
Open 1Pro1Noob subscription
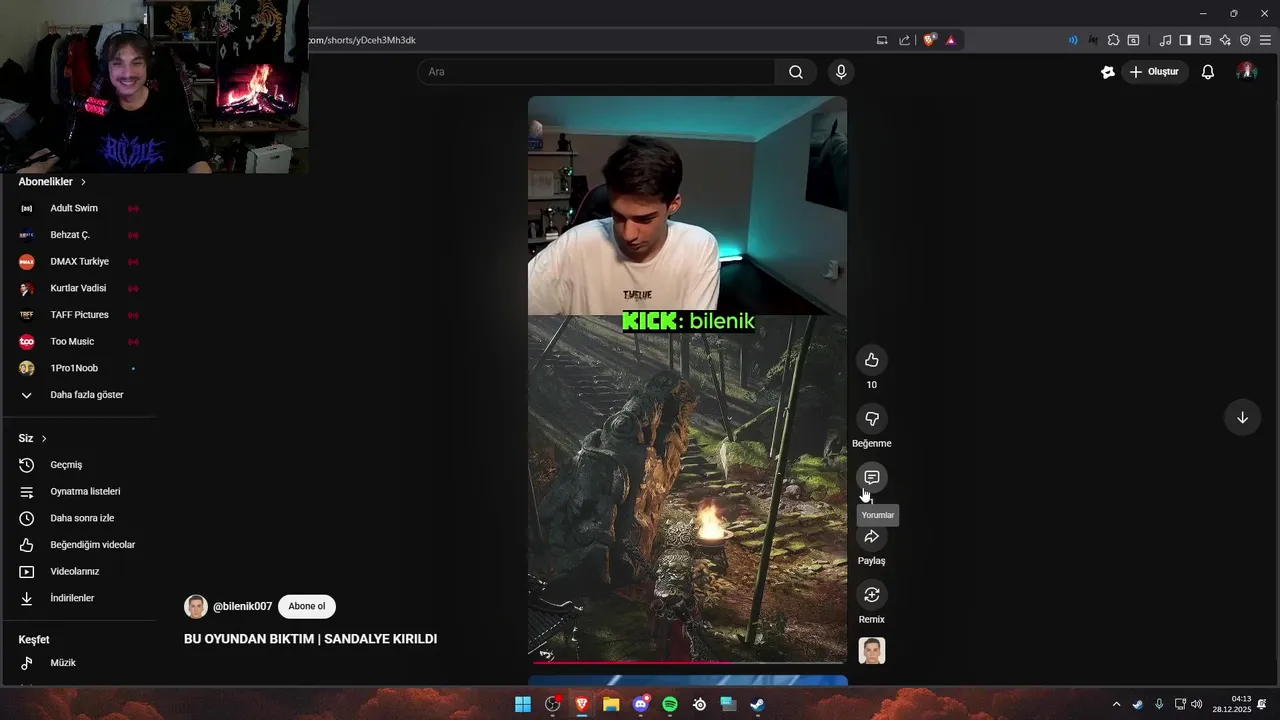point(78,368)
